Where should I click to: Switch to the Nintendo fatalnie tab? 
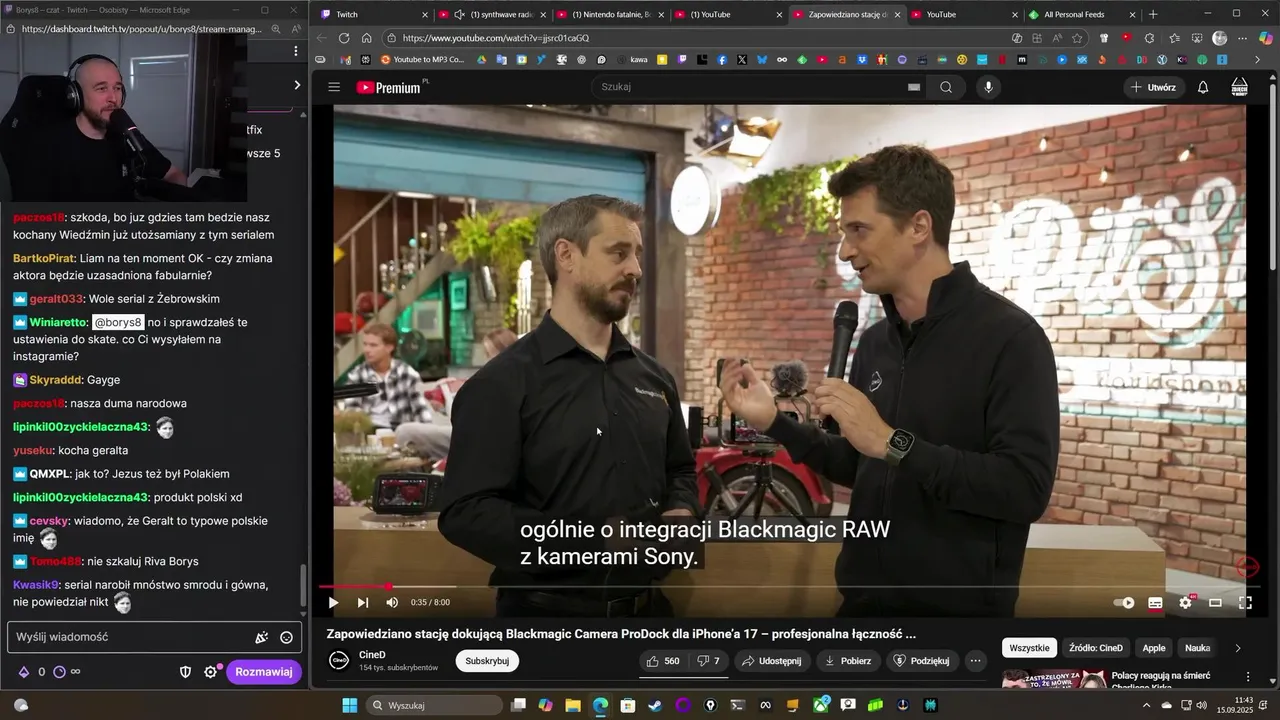610,14
